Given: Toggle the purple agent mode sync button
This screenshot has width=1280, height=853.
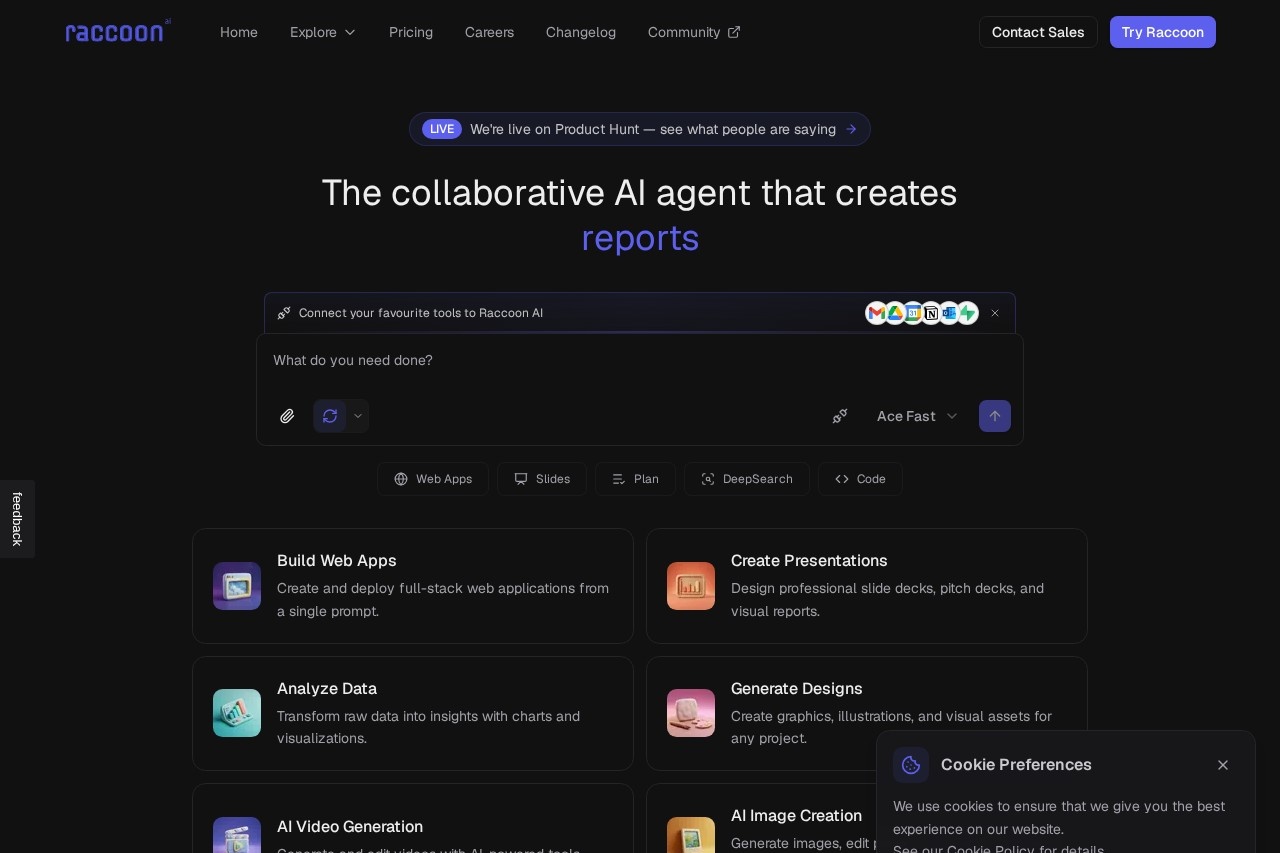Looking at the screenshot, I should tap(330, 416).
